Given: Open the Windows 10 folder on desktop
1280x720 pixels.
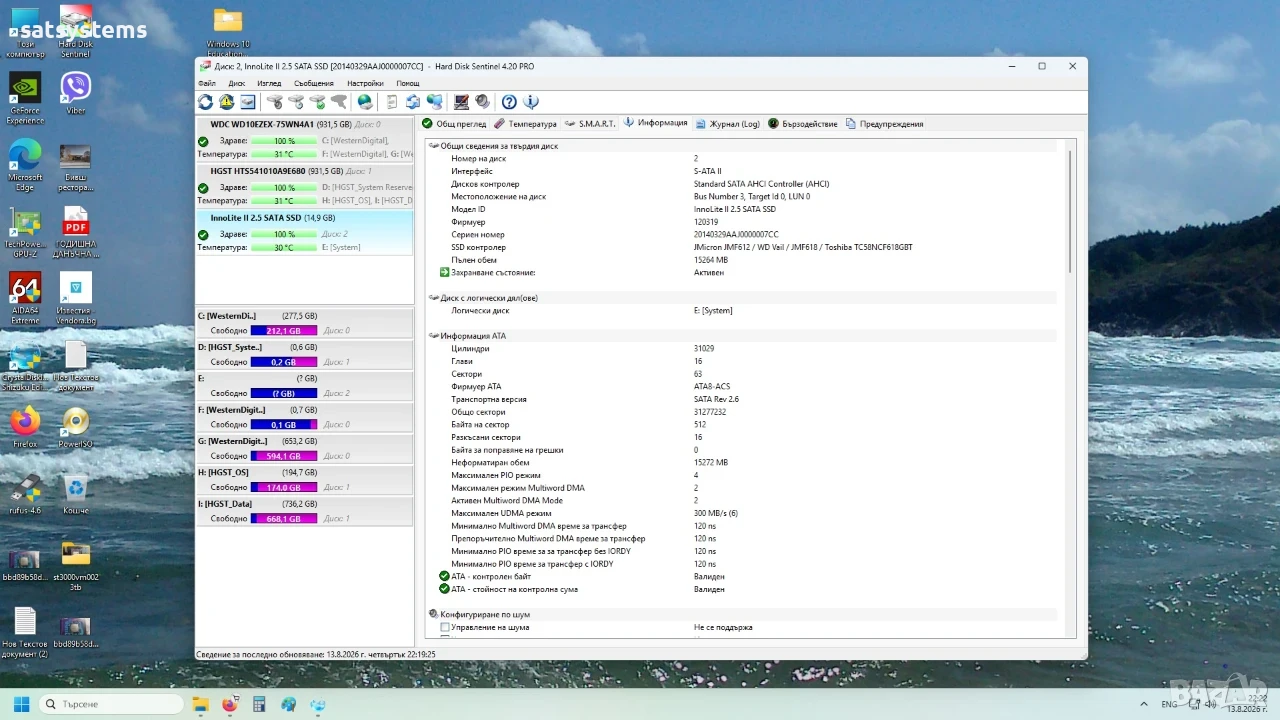Looking at the screenshot, I should 228,32.
